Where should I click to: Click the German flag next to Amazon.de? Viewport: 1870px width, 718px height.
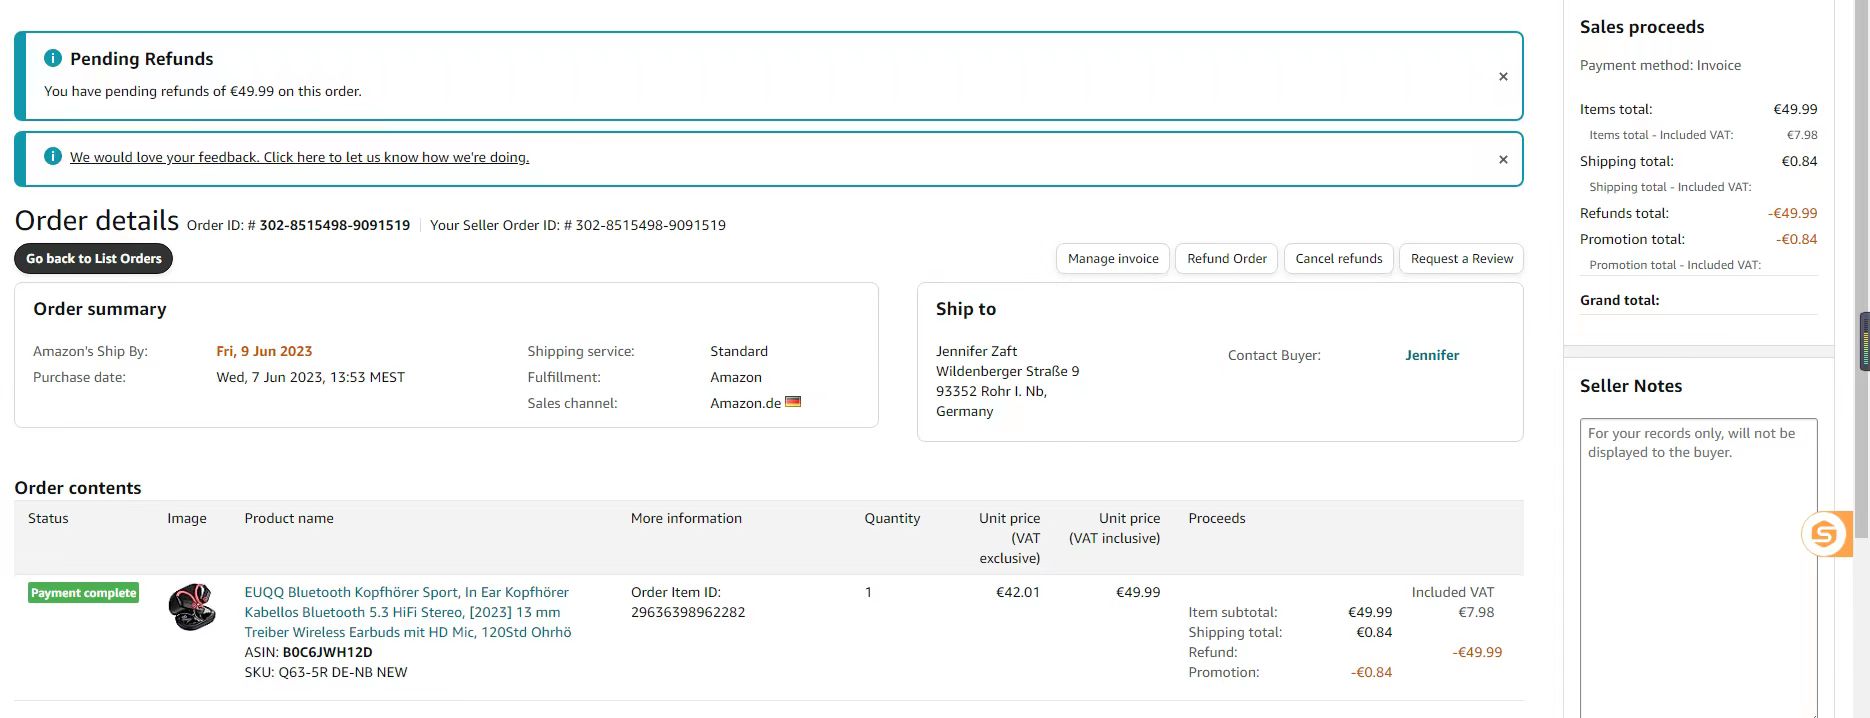tap(793, 402)
